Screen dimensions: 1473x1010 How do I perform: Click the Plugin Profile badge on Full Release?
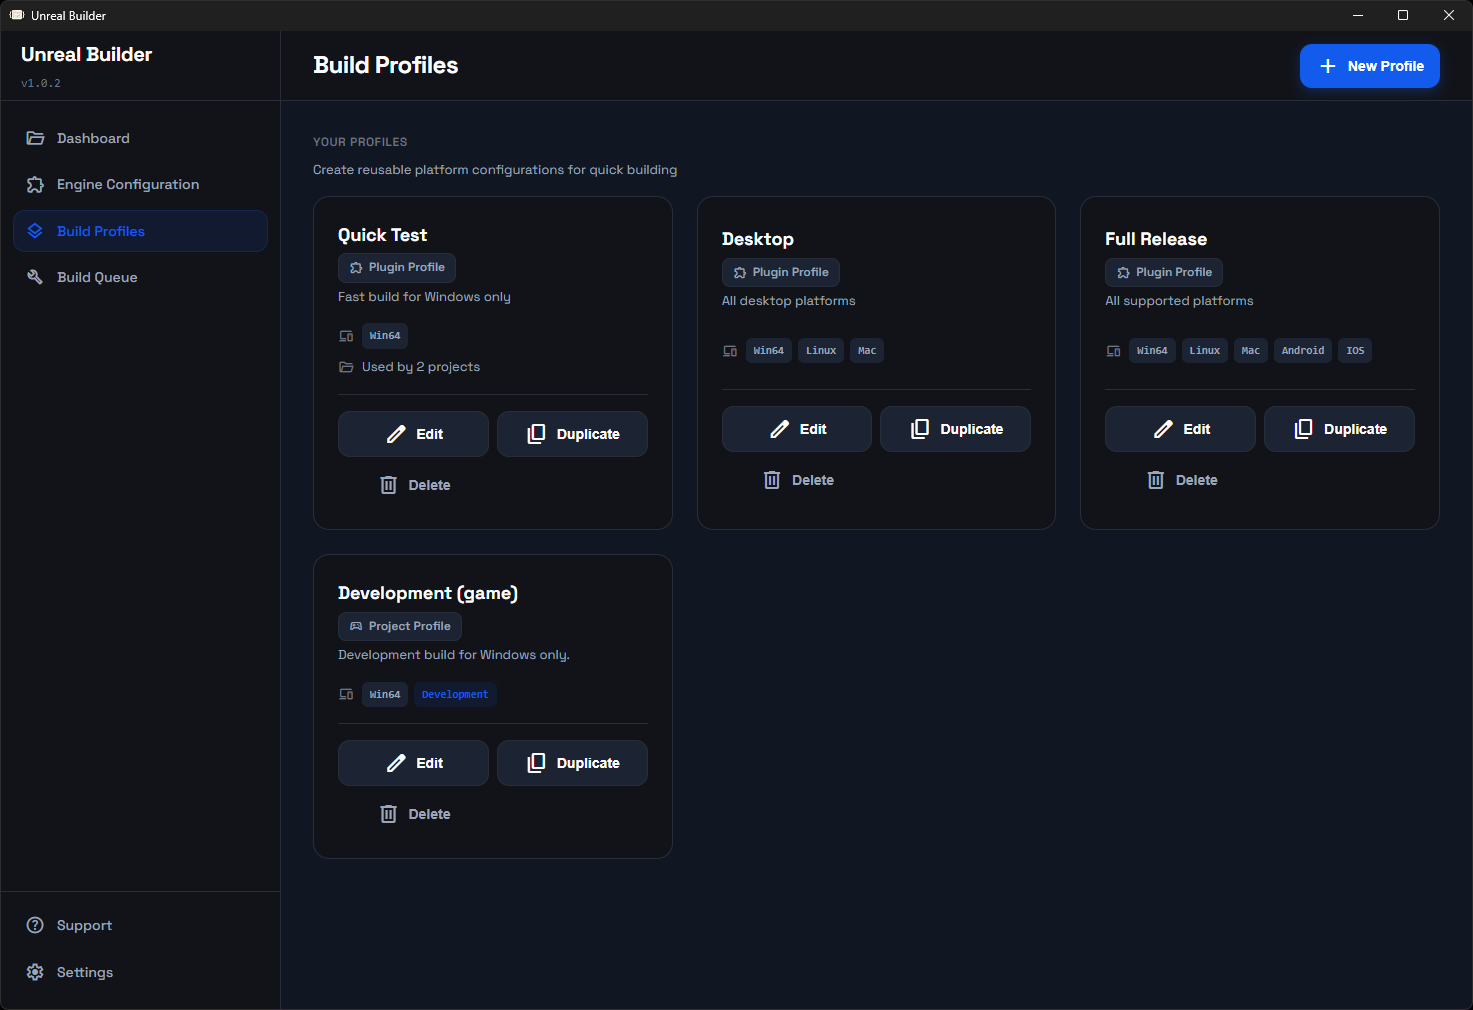pos(1164,272)
